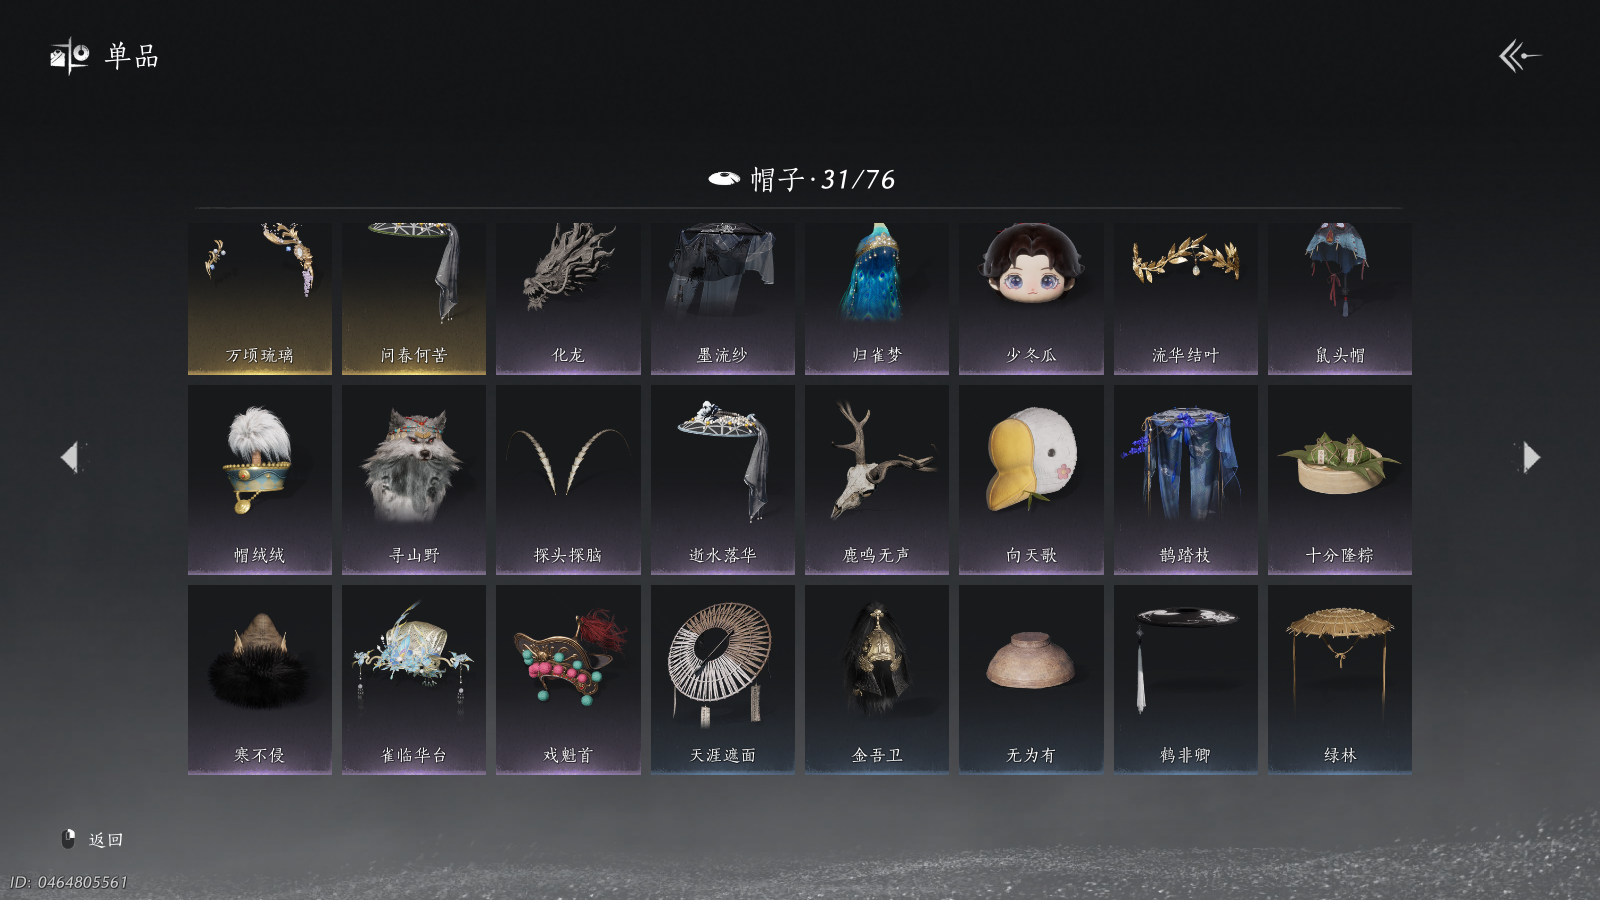Select the 鹿鸣无声 deer skull headpiece

[x=877, y=480]
